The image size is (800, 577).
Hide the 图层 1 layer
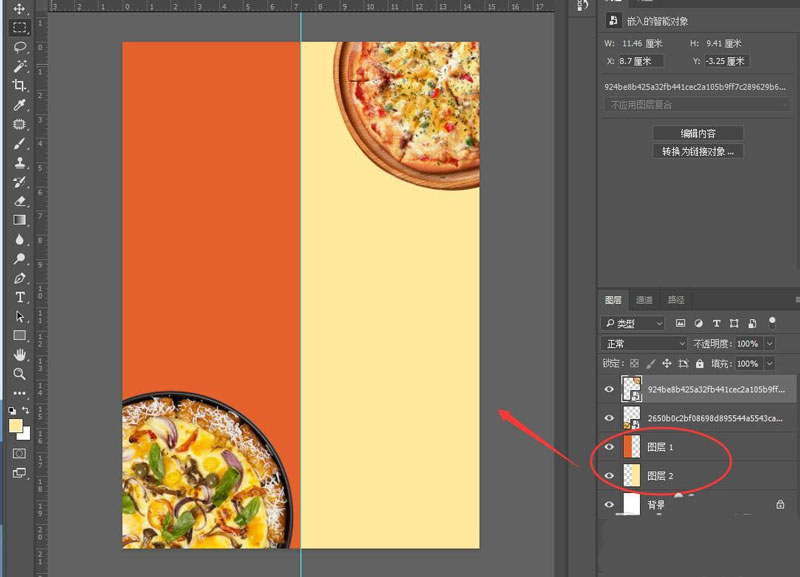pyautogui.click(x=609, y=447)
